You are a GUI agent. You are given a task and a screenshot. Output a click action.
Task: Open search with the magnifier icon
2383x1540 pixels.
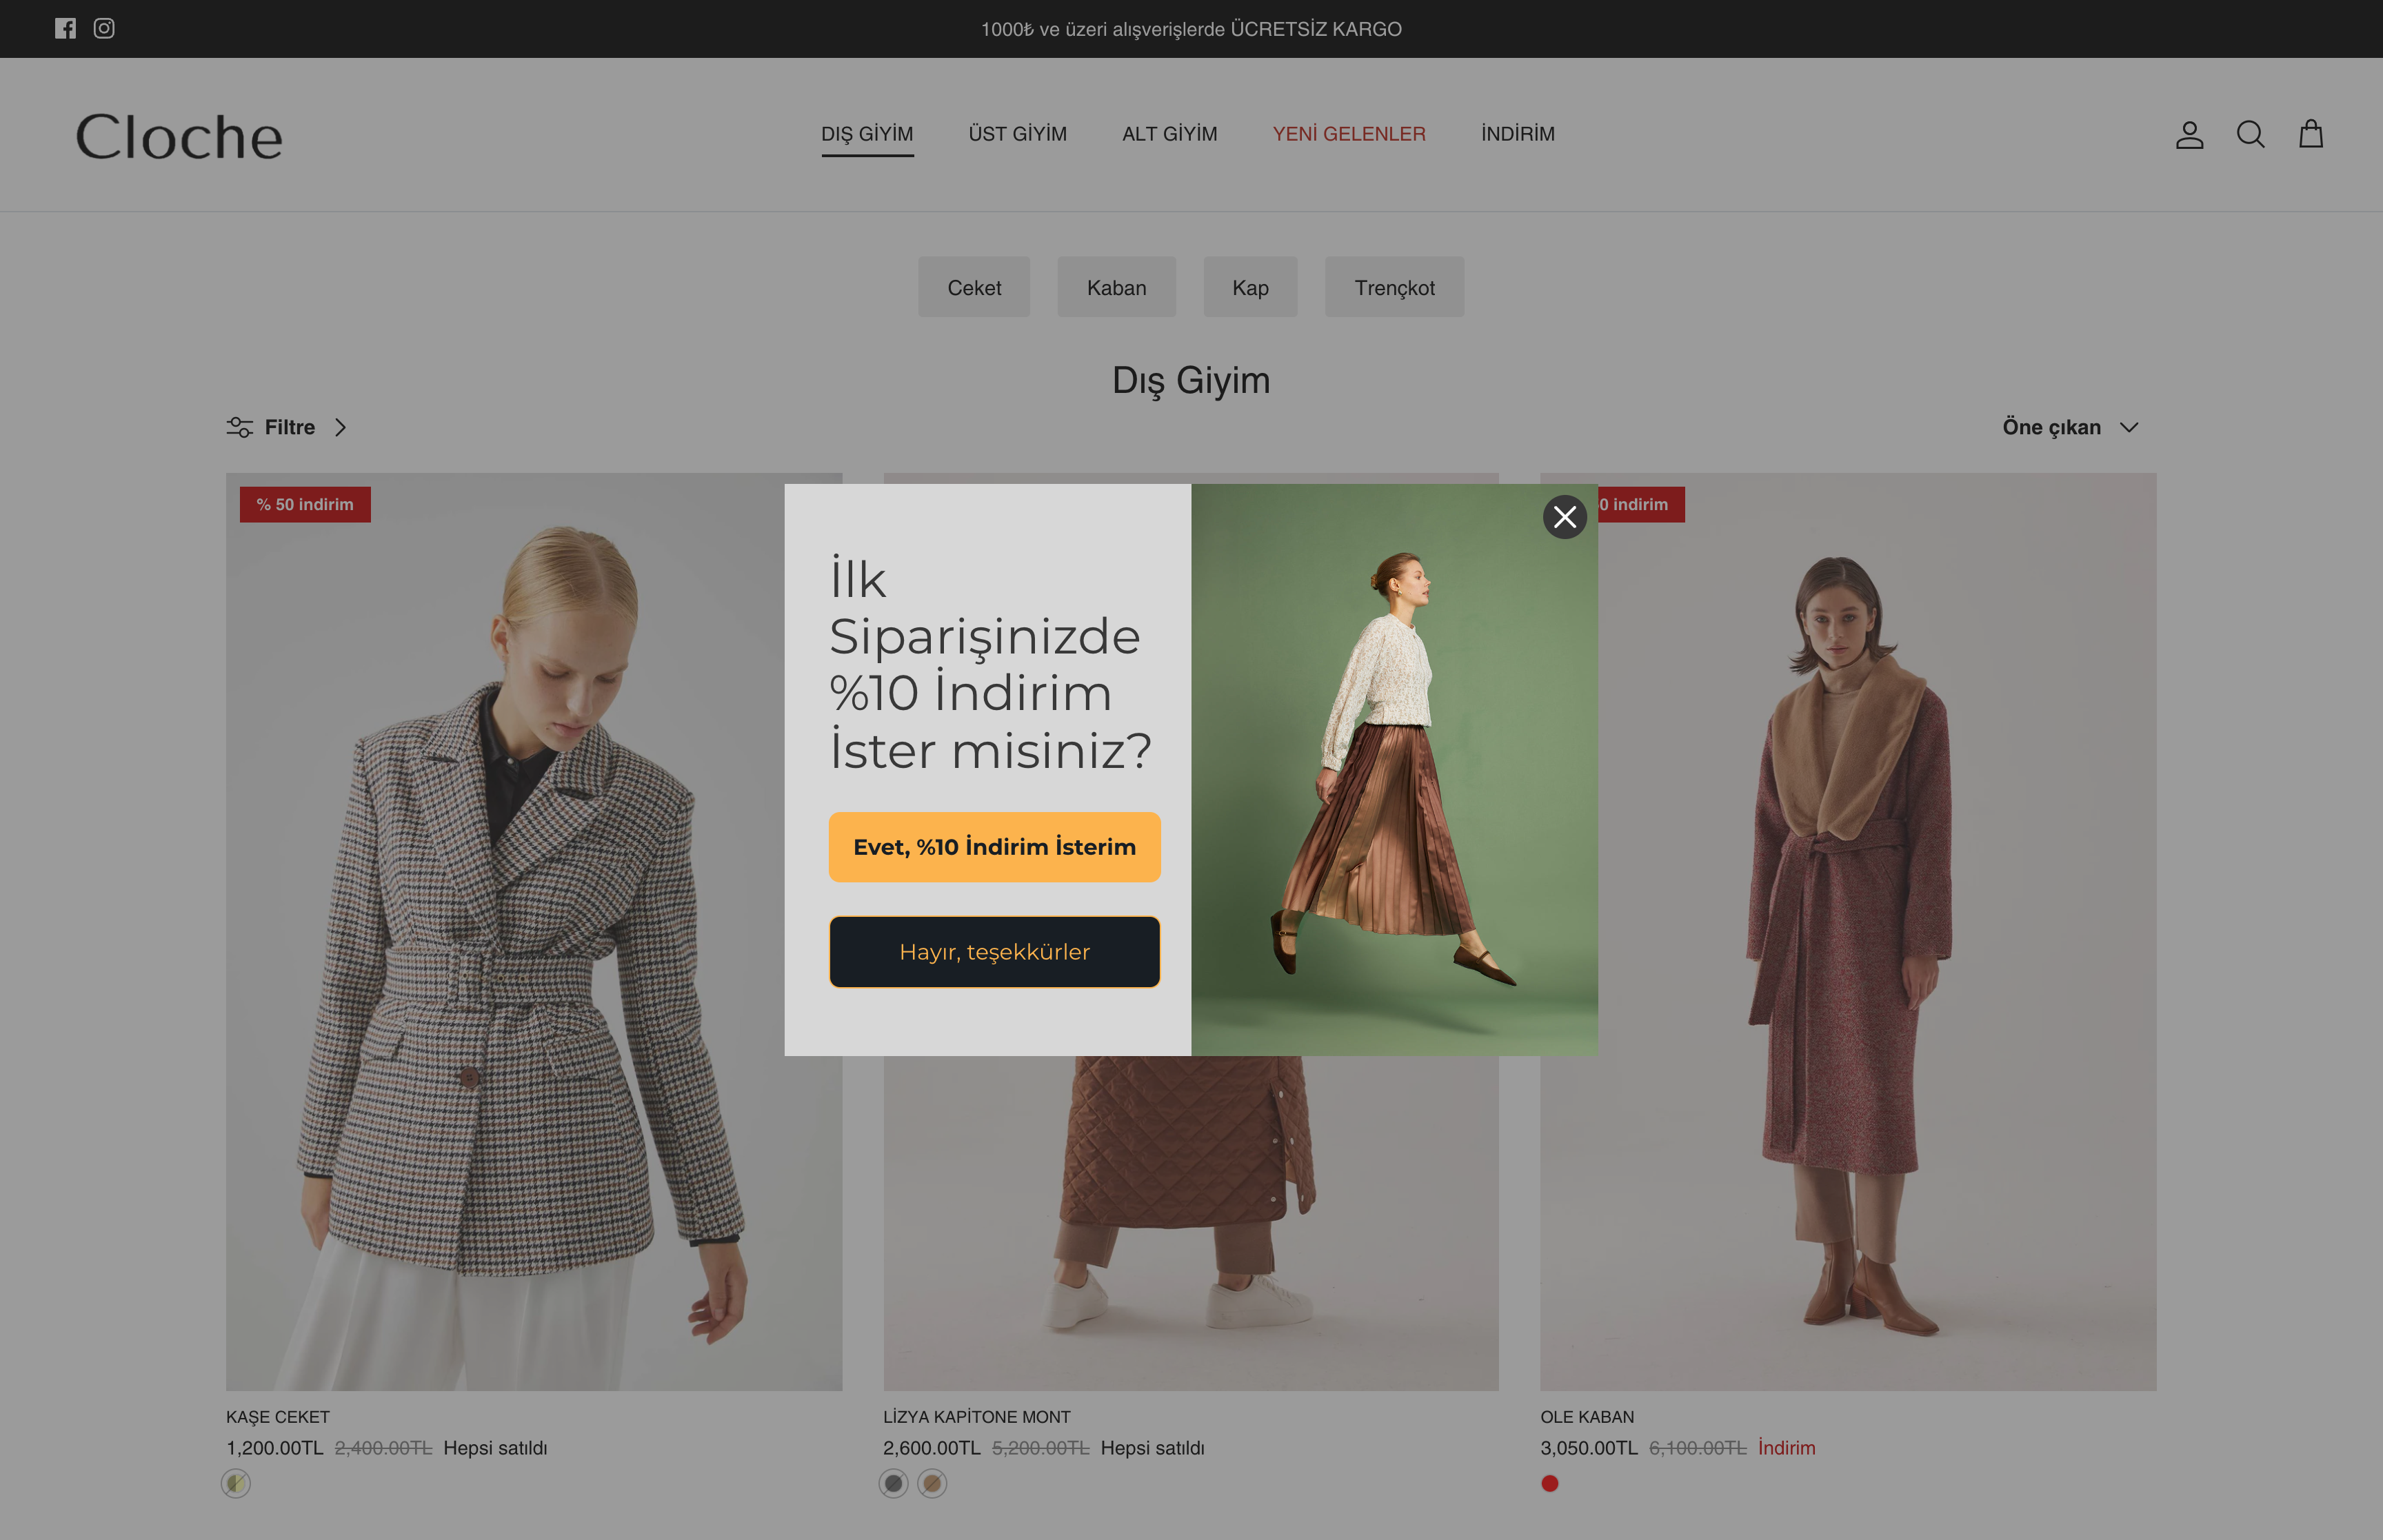pos(2250,135)
